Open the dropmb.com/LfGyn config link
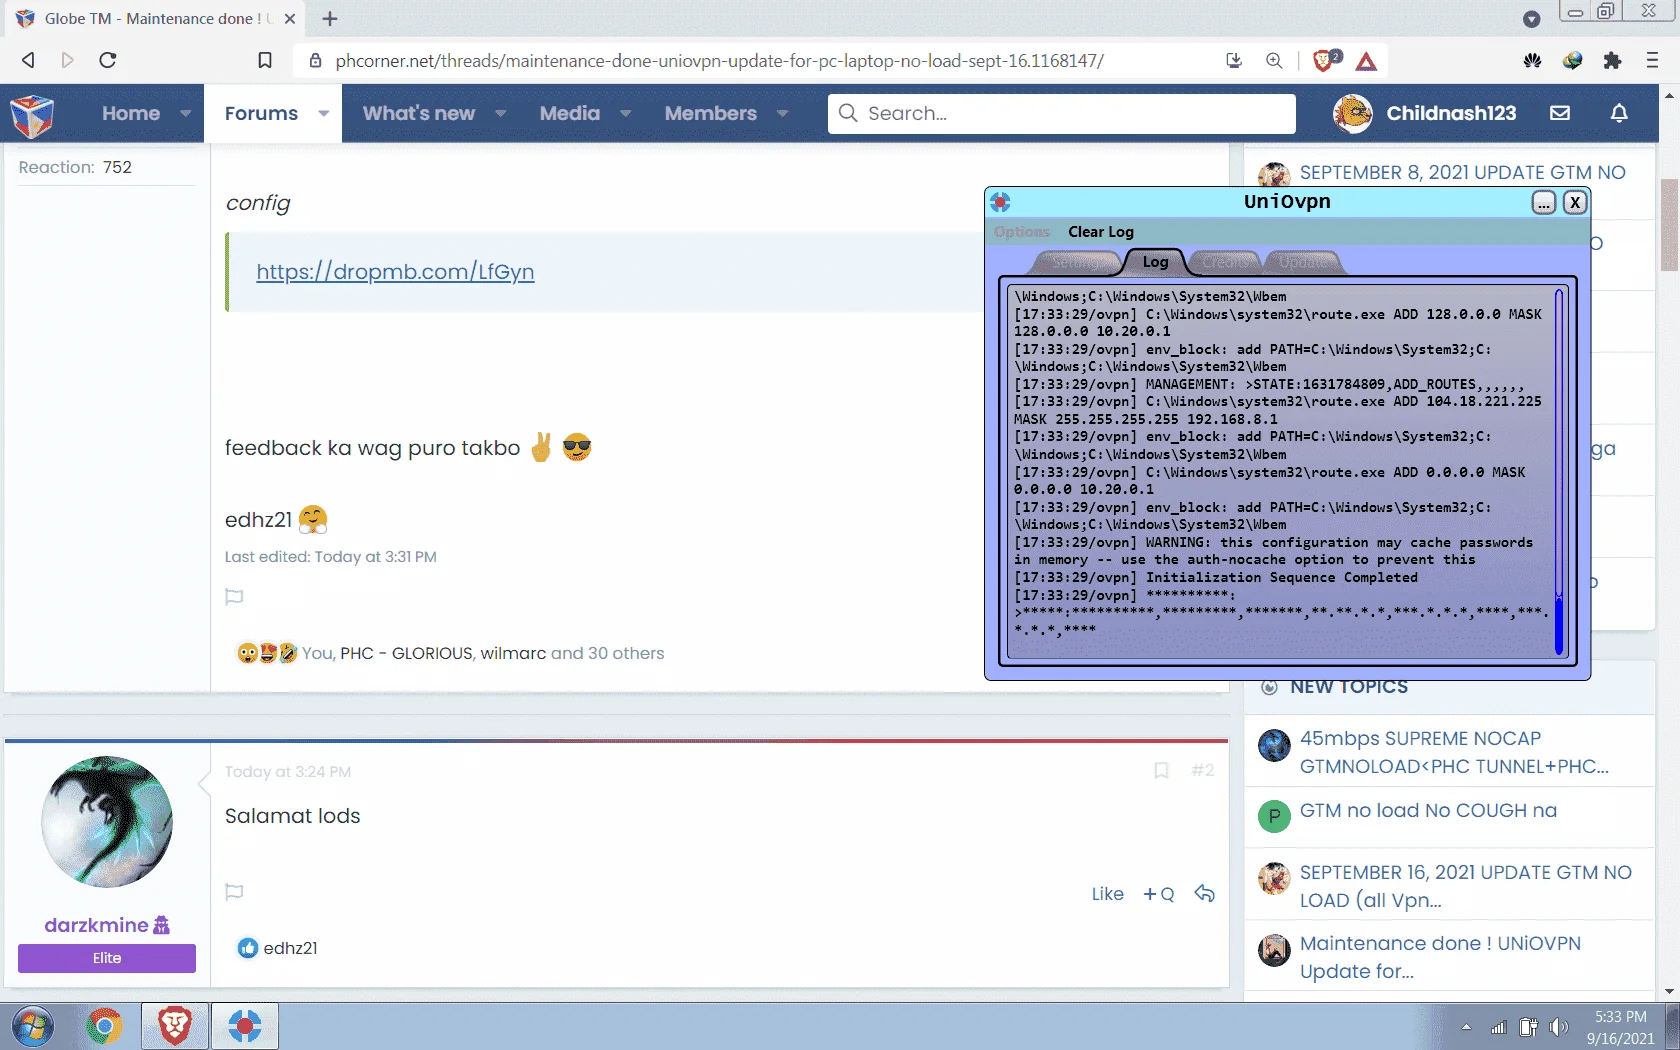Viewport: 1680px width, 1050px height. [395, 272]
